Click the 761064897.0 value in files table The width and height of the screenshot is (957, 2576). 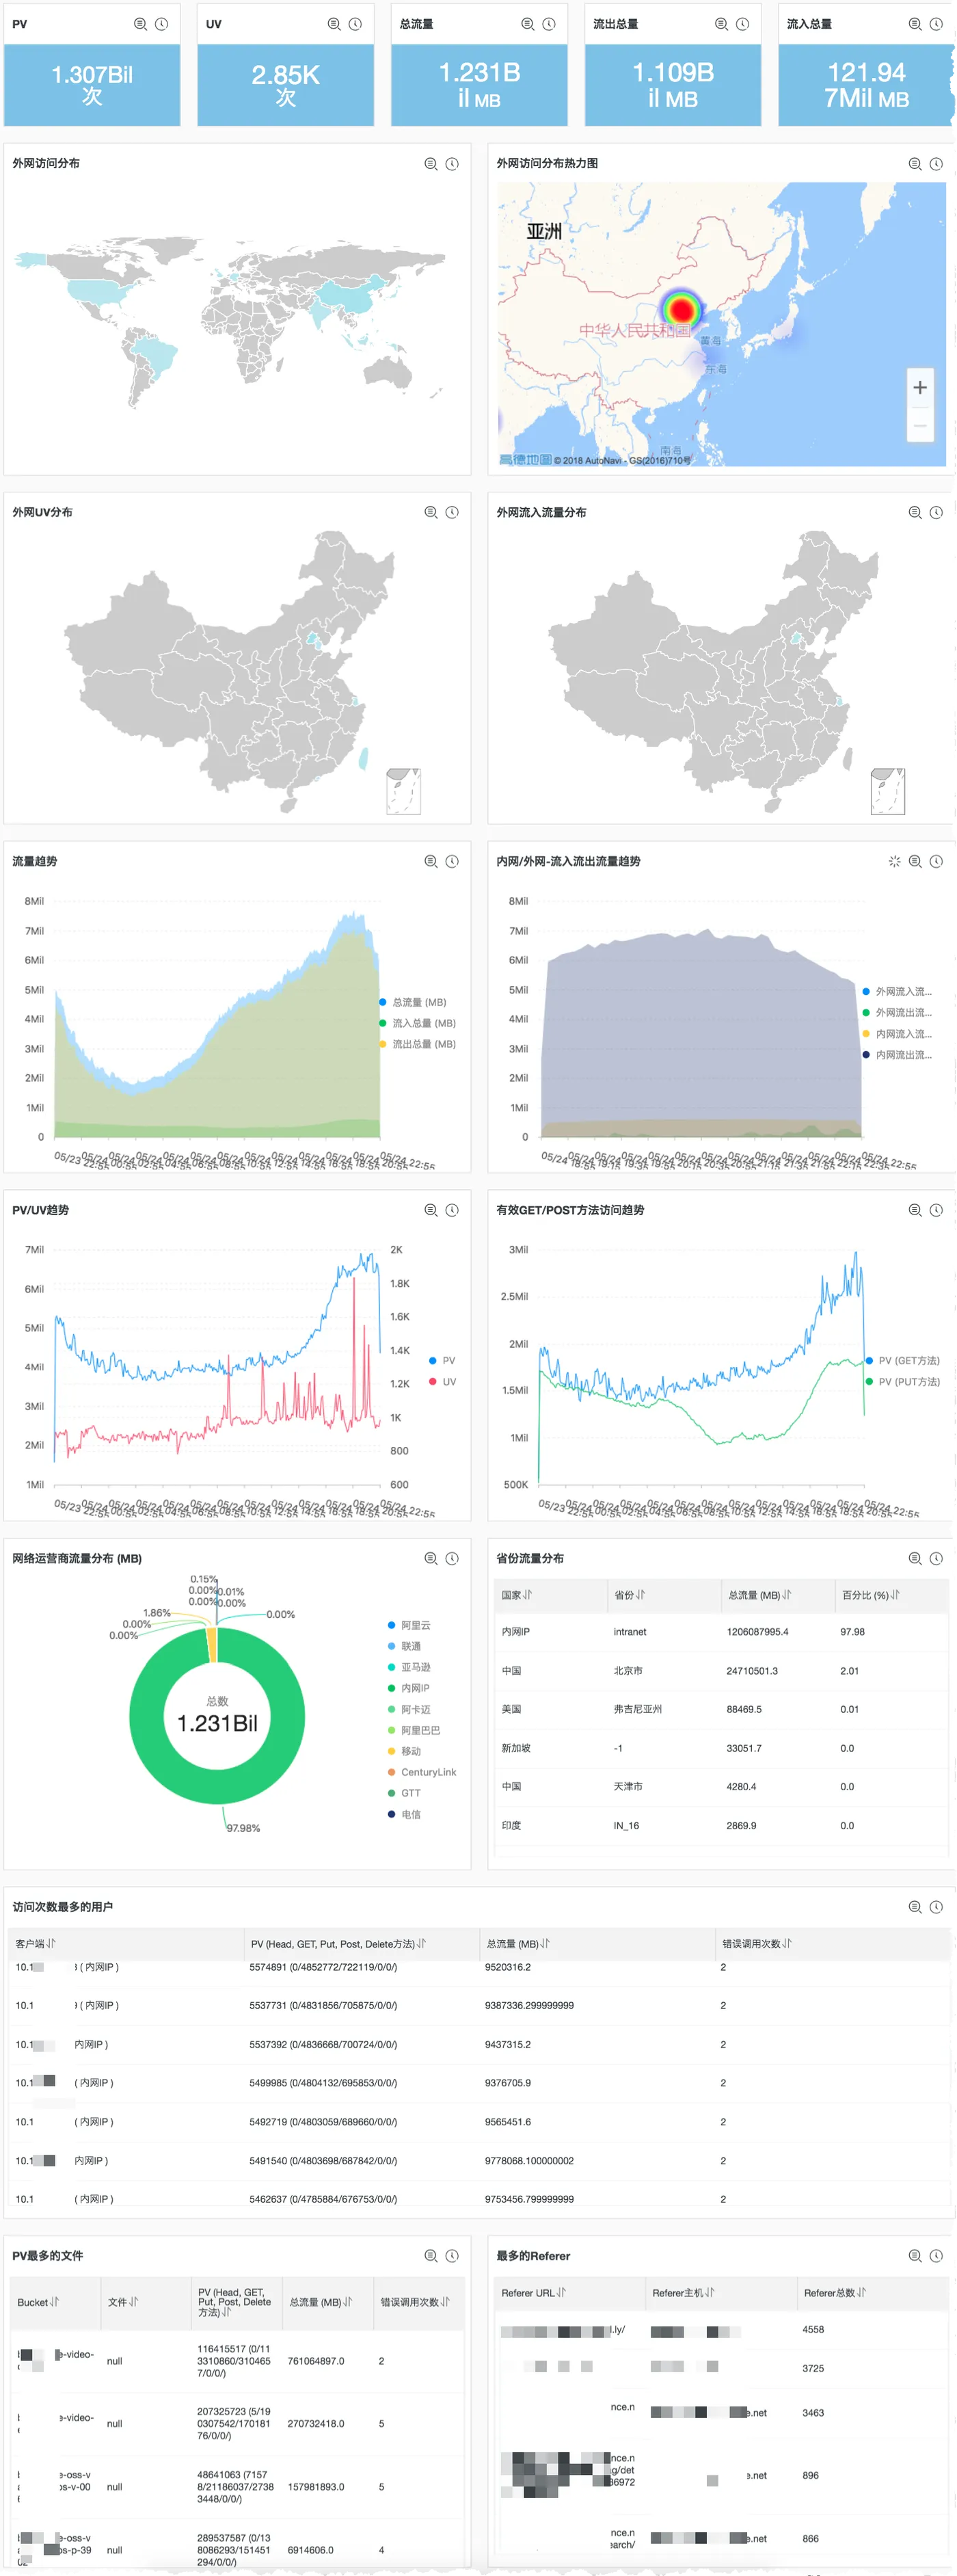pos(316,2361)
